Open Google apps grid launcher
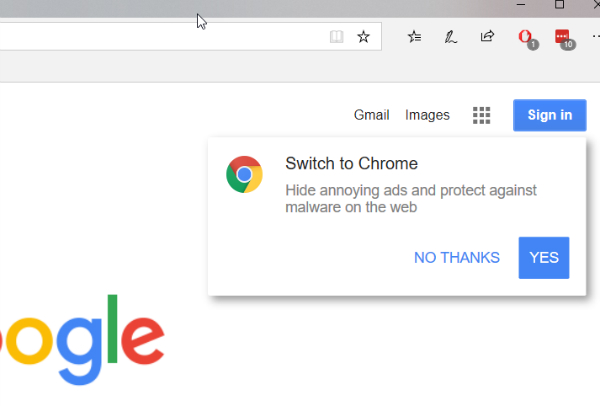 [481, 115]
